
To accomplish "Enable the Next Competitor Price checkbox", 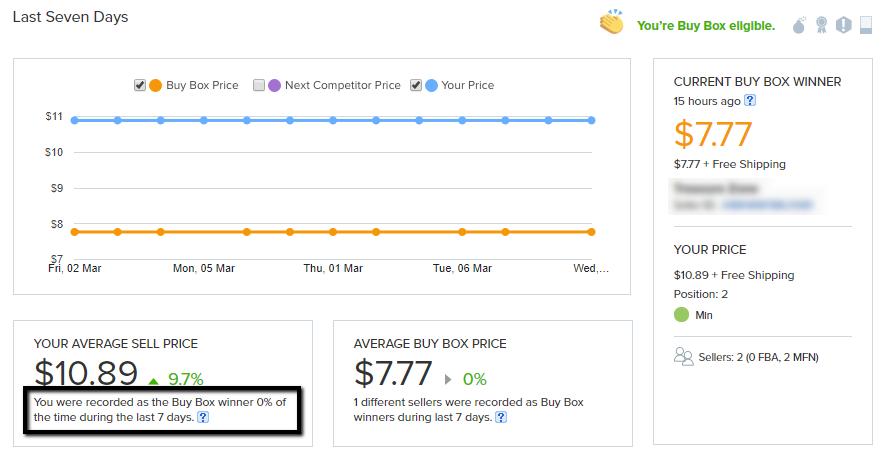I will click(x=259, y=86).
